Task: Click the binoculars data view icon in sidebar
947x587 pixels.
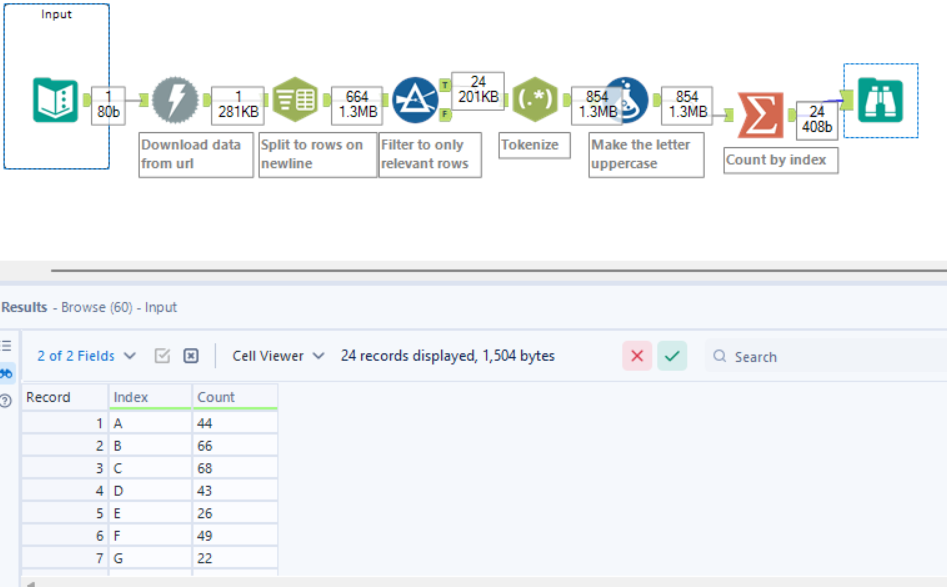Action: (x=7, y=373)
